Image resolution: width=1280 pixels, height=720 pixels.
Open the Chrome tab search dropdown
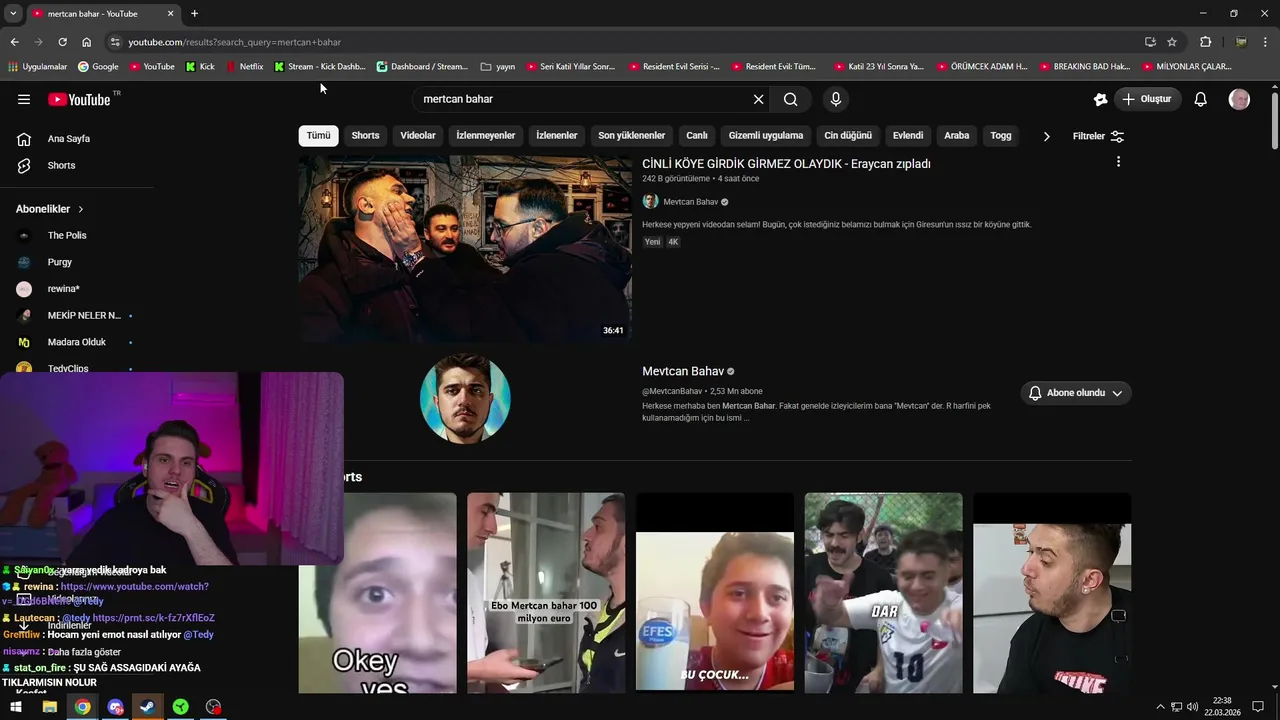point(13,13)
